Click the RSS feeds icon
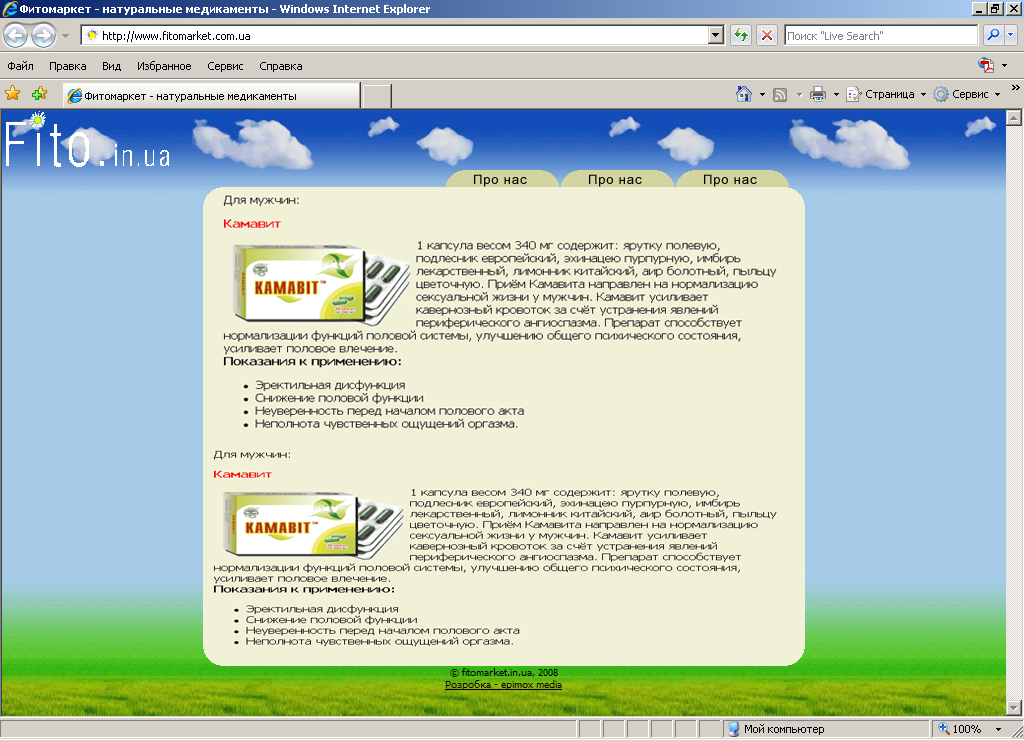 [x=780, y=95]
